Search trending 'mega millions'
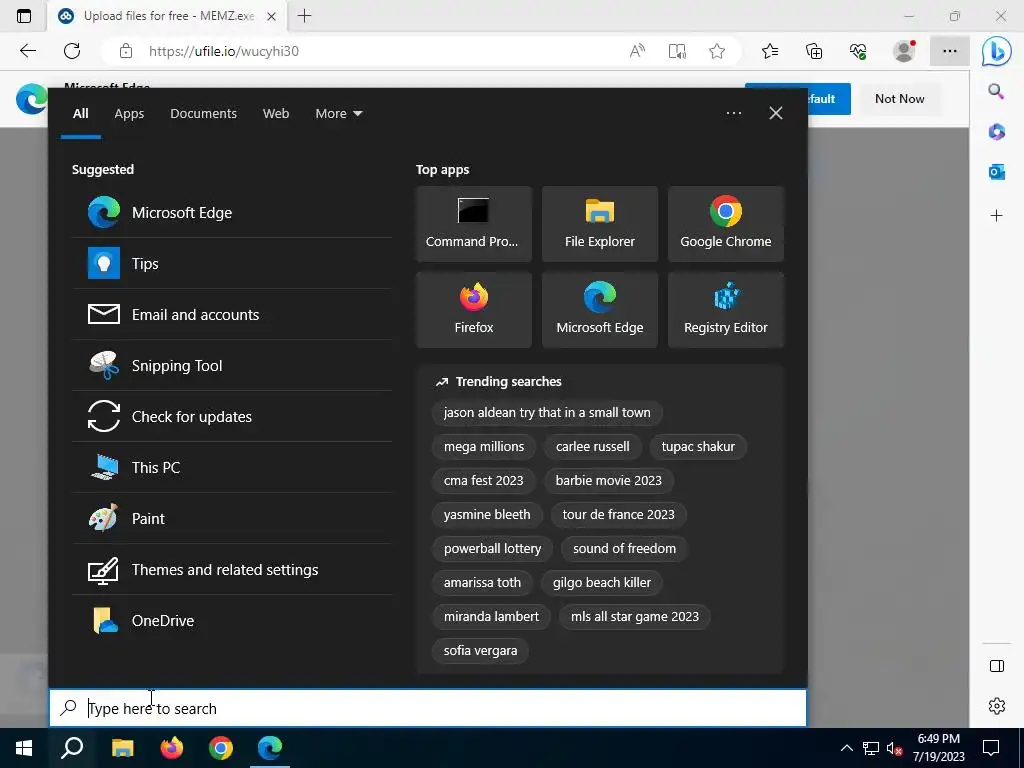Image resolution: width=1024 pixels, height=768 pixels. (x=483, y=447)
